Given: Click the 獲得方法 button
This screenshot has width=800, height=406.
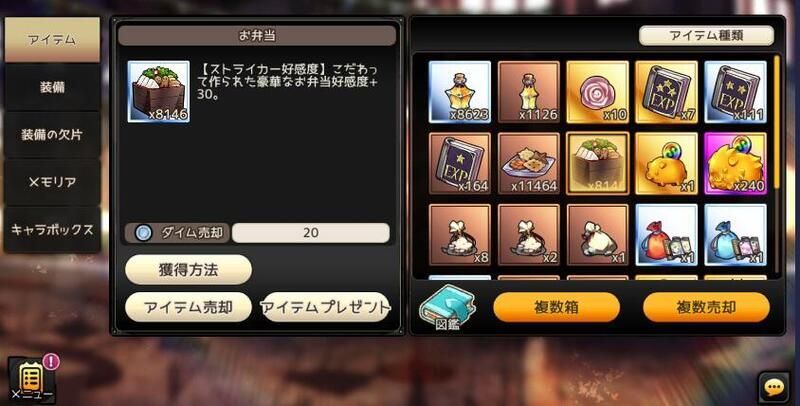Looking at the screenshot, I should pos(188,270).
